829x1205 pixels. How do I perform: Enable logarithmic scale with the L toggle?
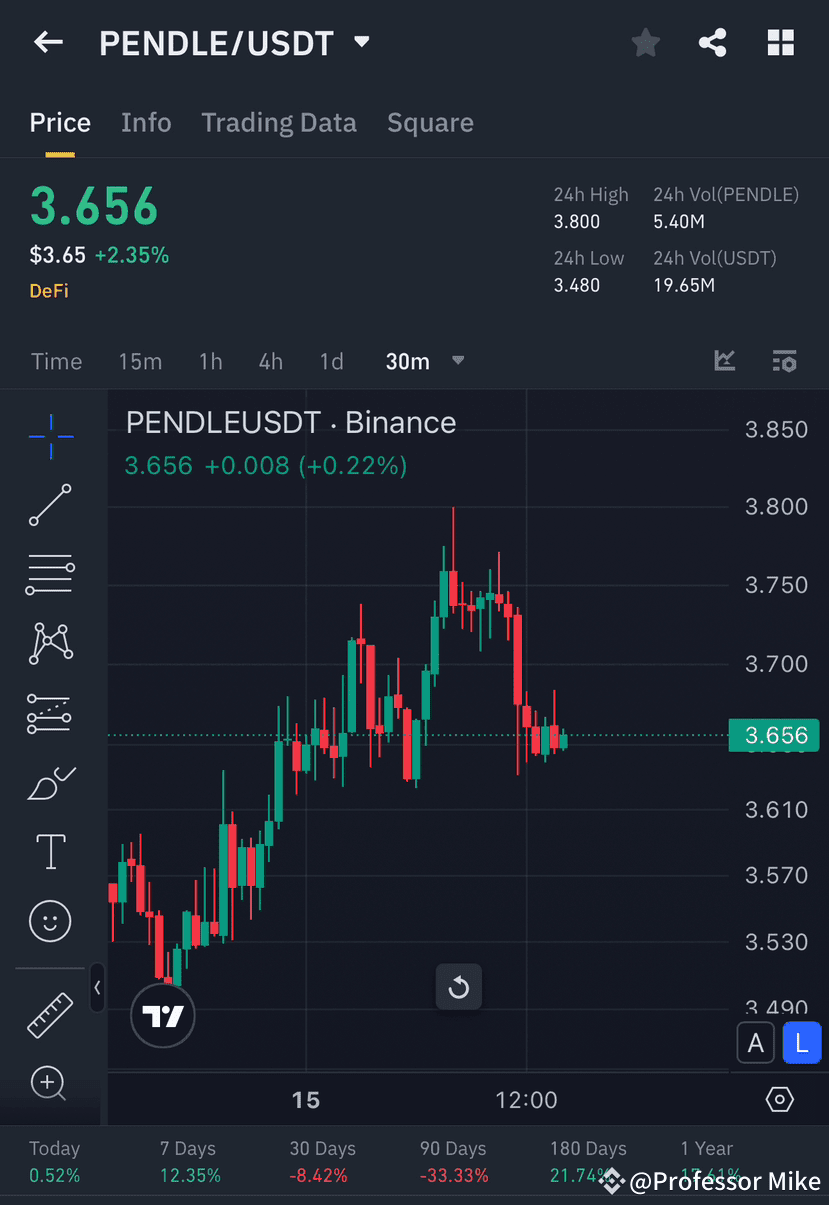pos(802,1042)
